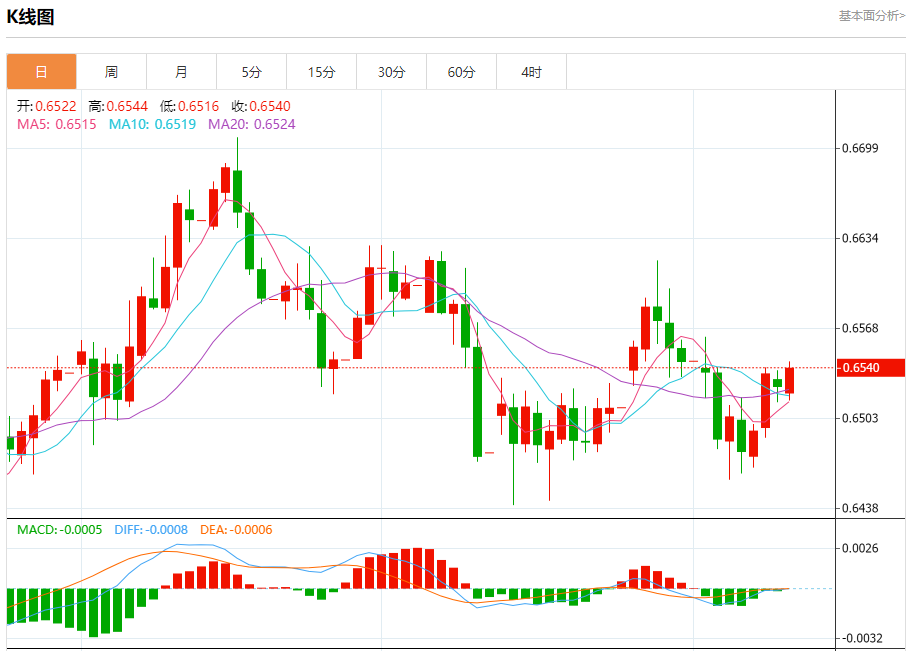Click the 0.6634 price axis label
909x651 pixels.
[x=860, y=238]
